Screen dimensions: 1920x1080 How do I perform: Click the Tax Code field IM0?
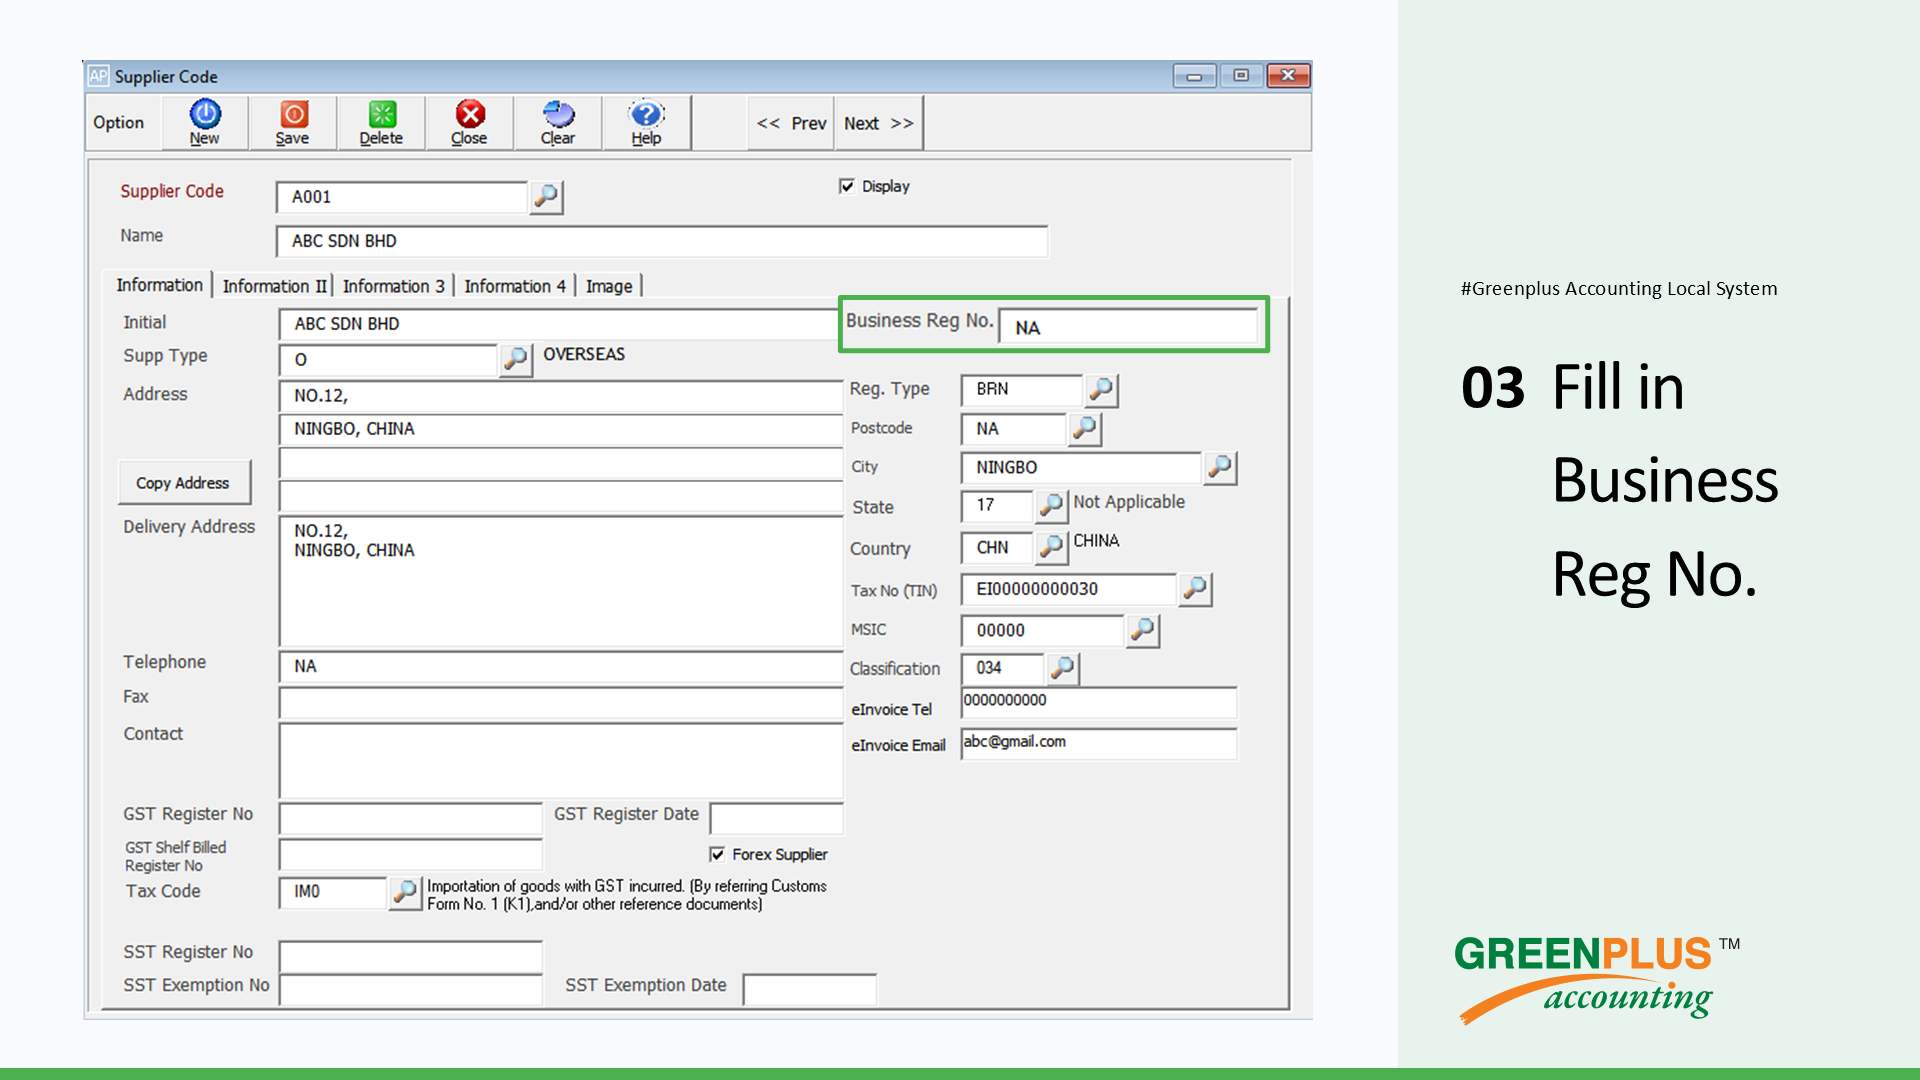[333, 892]
